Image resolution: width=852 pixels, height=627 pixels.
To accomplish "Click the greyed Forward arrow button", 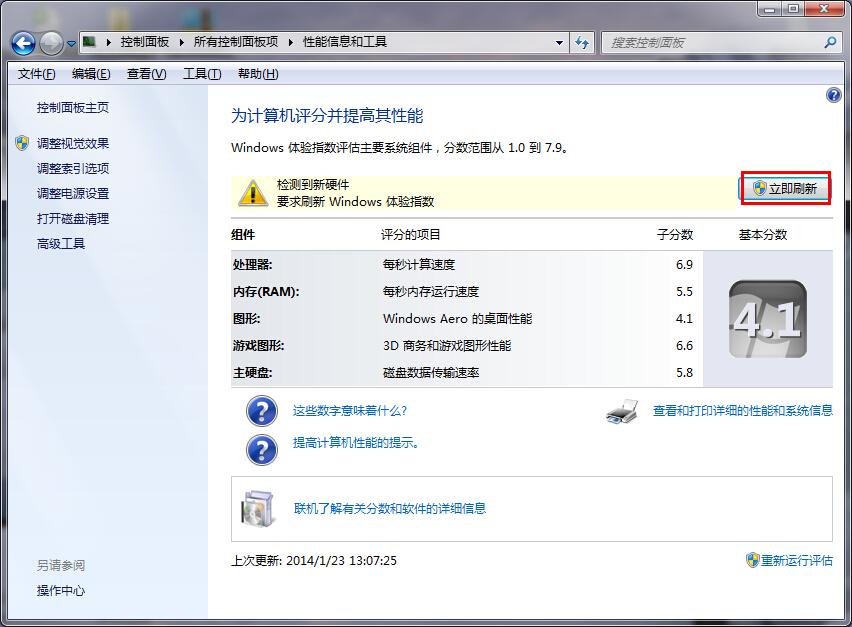I will [x=52, y=43].
